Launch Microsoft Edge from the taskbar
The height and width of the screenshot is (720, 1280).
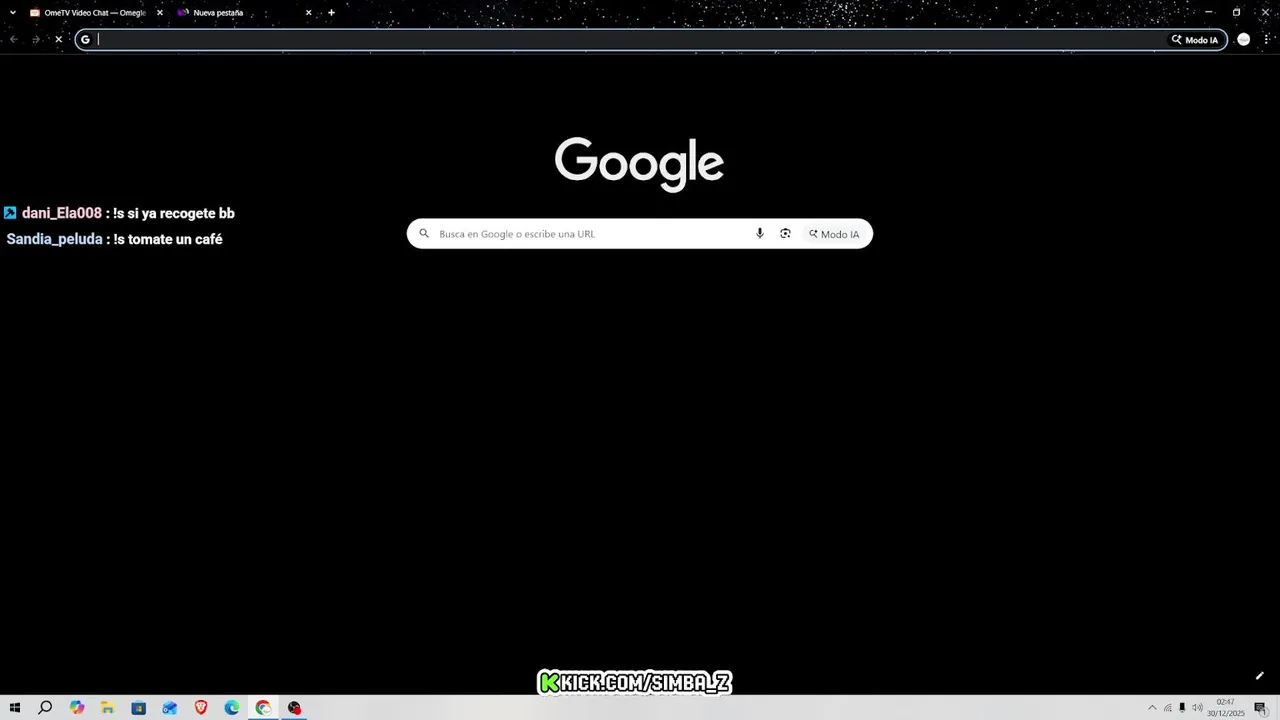click(x=232, y=708)
